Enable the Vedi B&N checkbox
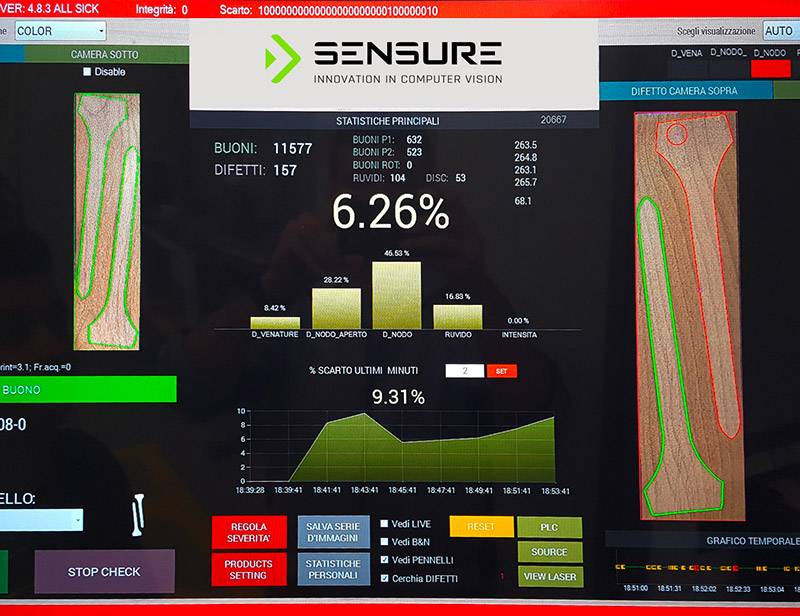Image resolution: width=800 pixels, height=616 pixels. tap(385, 541)
